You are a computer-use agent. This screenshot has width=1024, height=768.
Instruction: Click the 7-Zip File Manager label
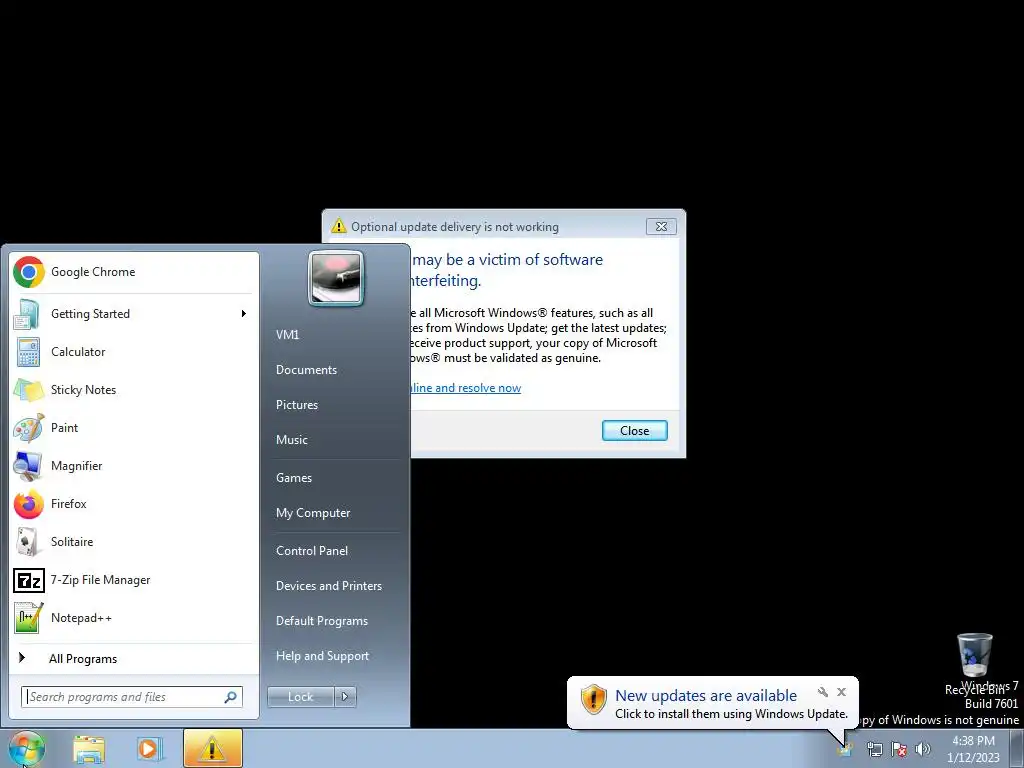tap(101, 580)
